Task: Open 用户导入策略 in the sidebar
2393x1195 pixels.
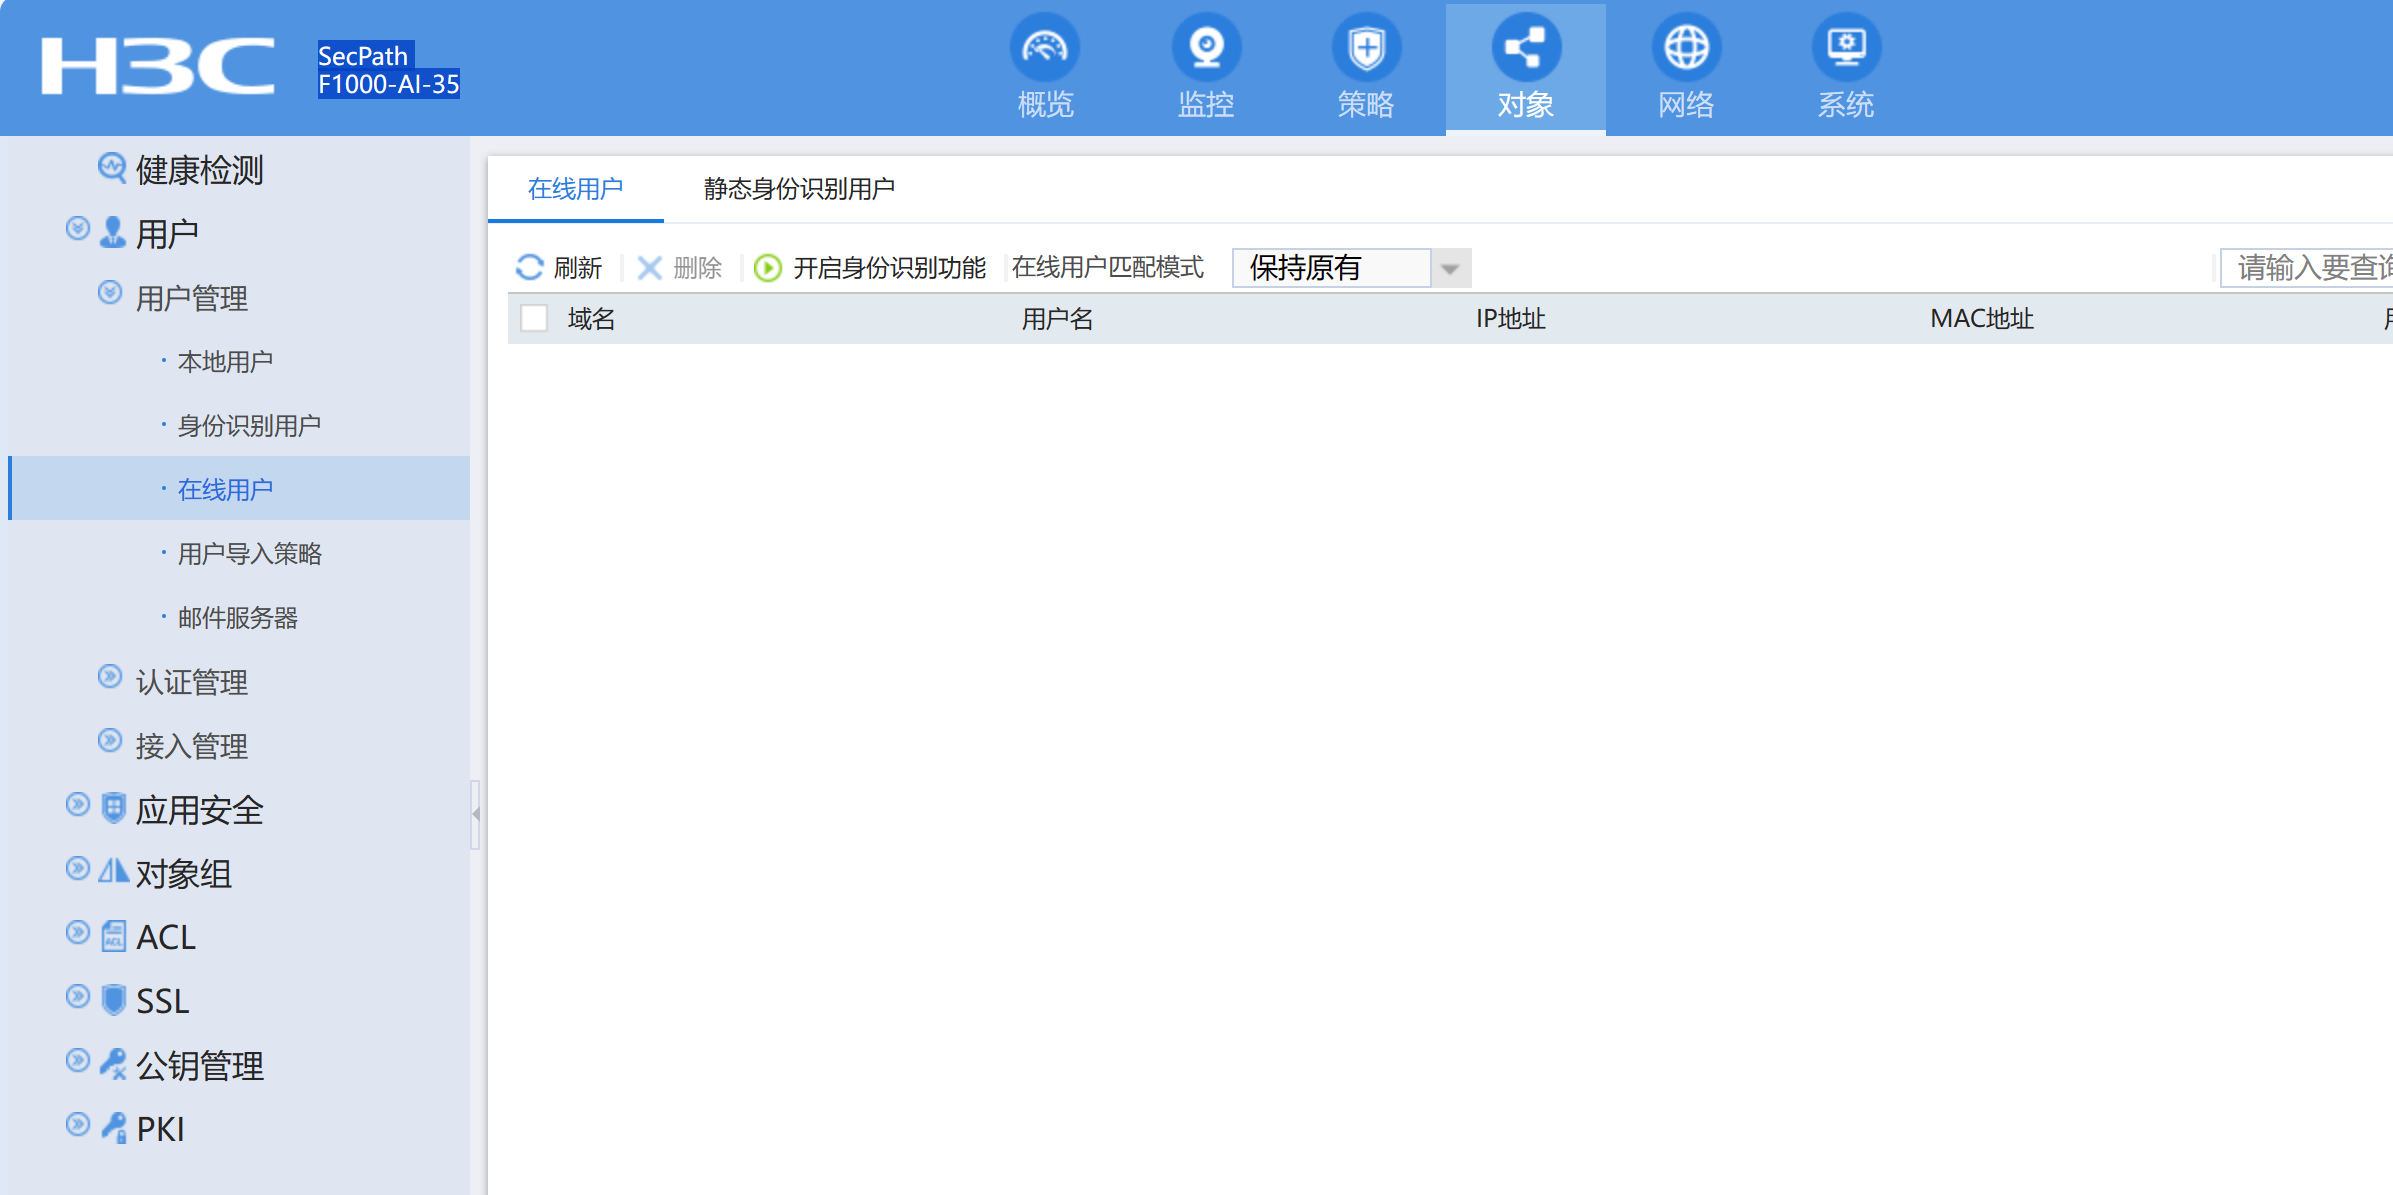Action: click(249, 554)
